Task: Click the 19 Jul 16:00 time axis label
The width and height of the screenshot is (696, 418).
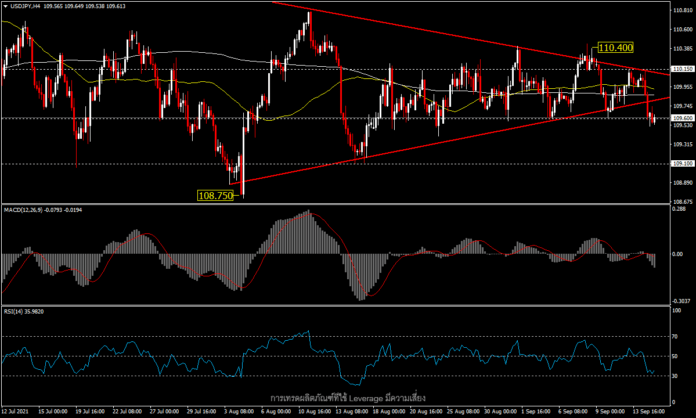Action: coord(90,412)
